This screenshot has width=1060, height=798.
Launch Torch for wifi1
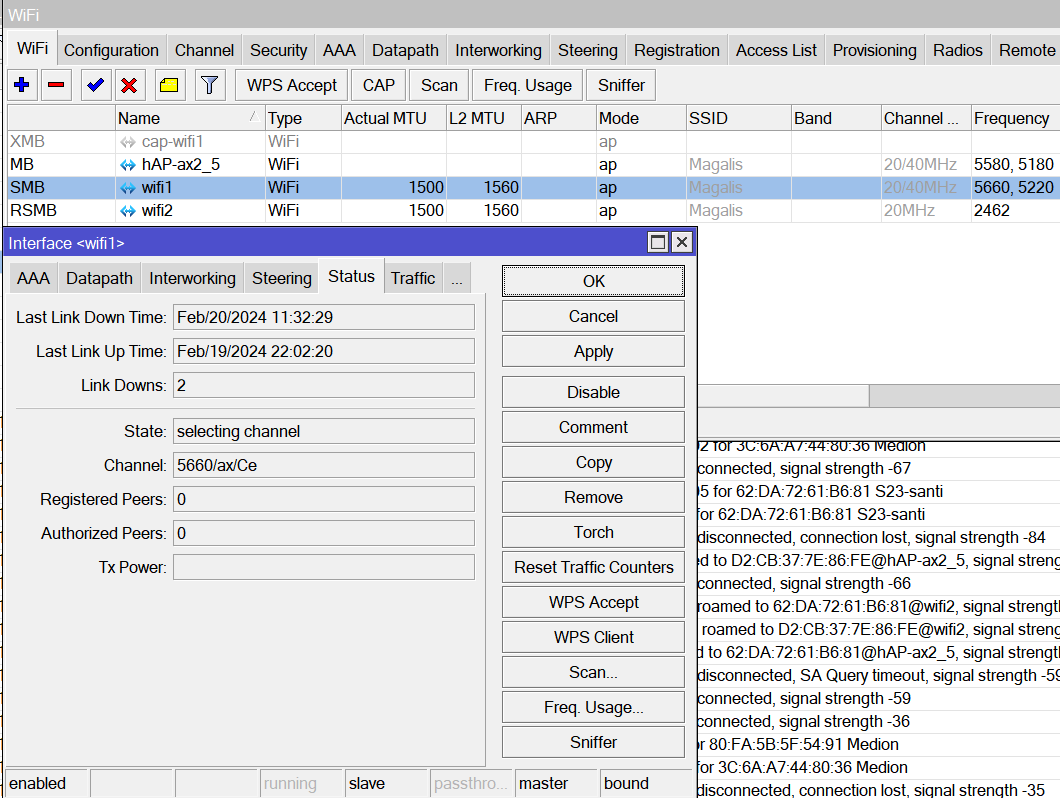(593, 532)
